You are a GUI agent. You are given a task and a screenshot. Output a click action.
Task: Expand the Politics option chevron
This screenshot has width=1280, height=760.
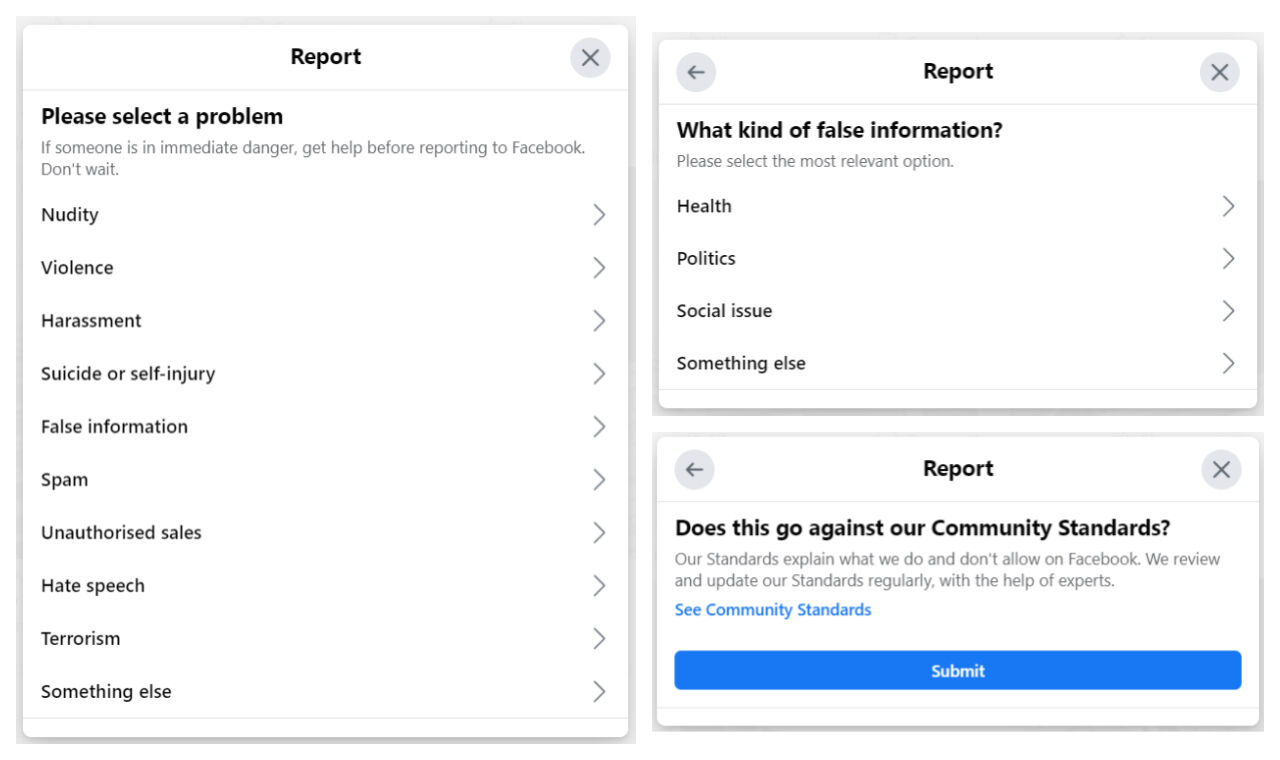(1228, 258)
